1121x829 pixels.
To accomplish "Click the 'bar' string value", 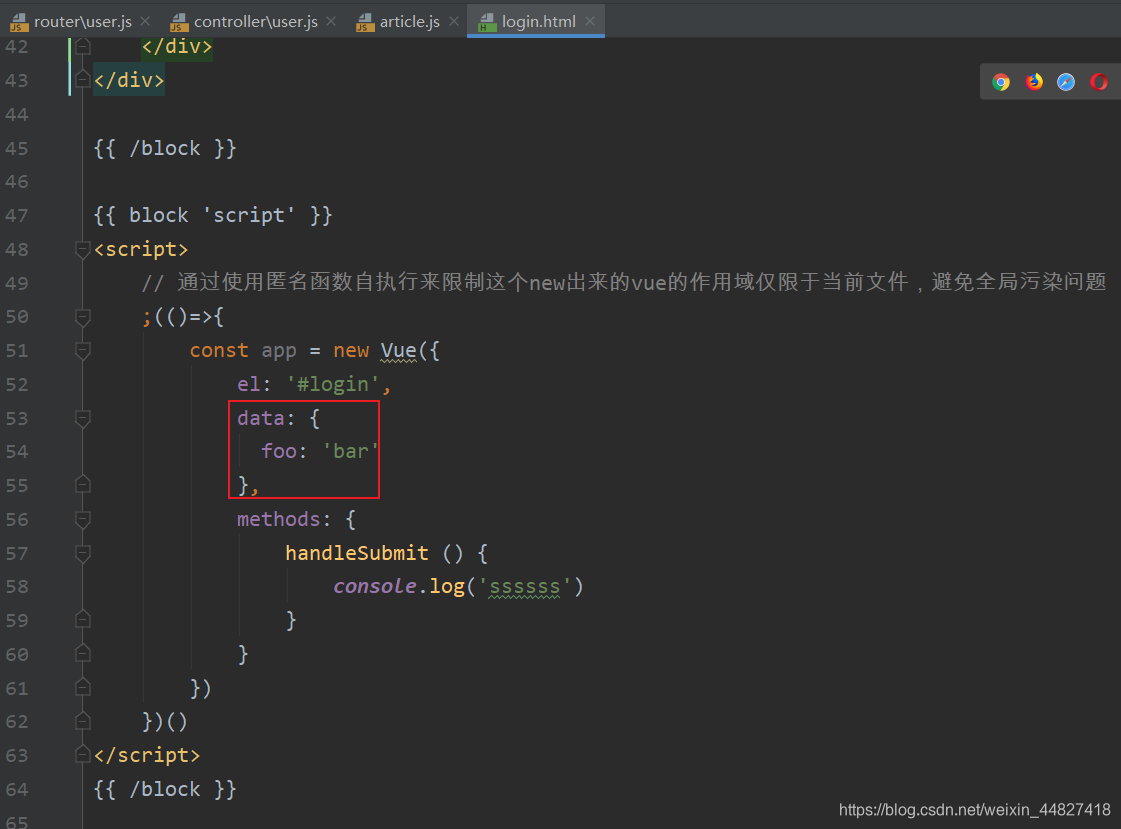I will coord(350,452).
